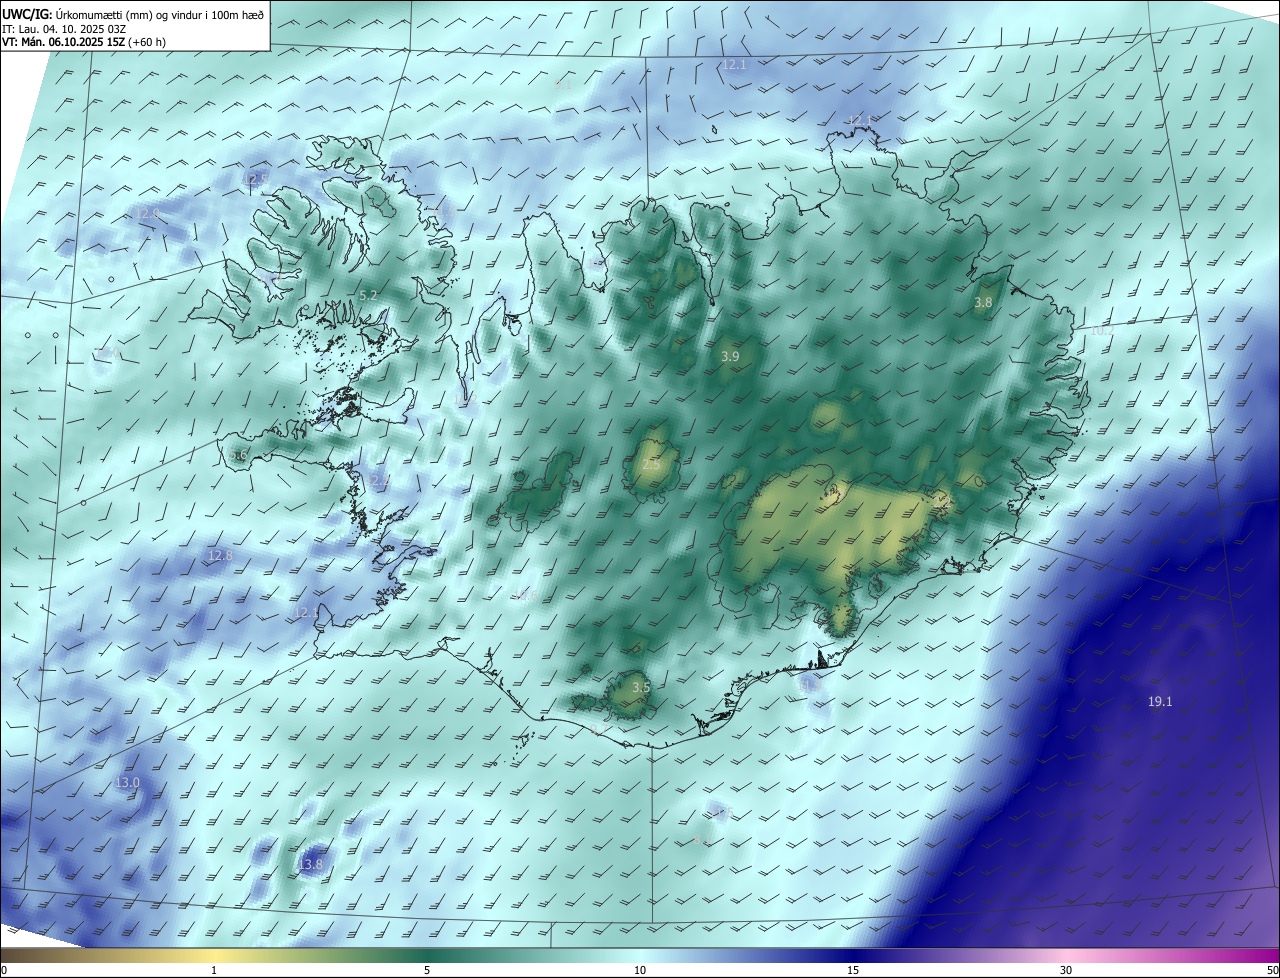
Task: Click the 30 tick on the color scale
Action: point(1066,970)
